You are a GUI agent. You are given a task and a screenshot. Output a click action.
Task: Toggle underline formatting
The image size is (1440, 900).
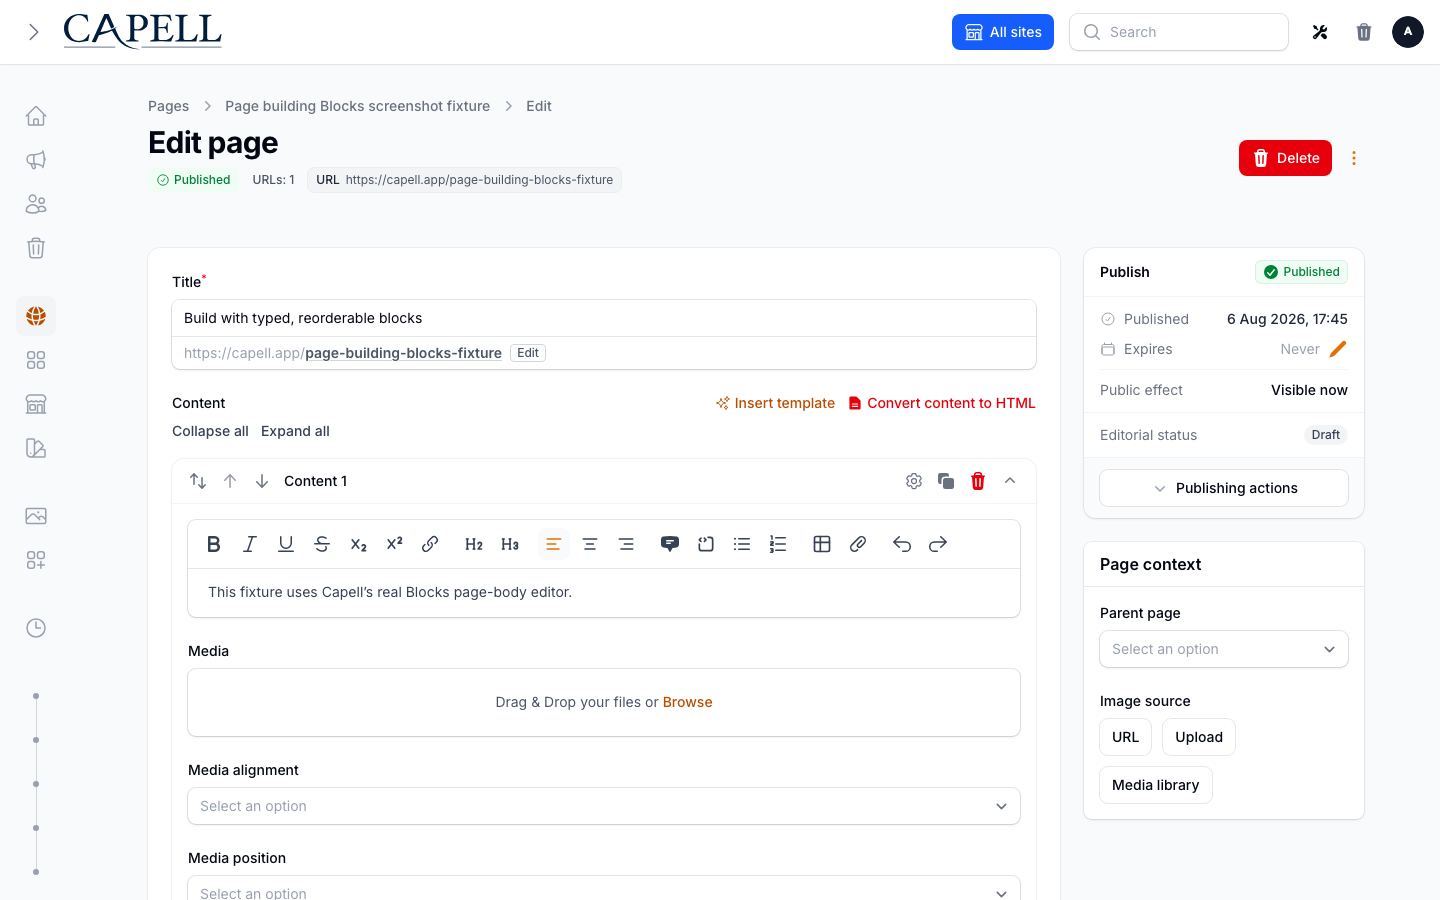(286, 544)
